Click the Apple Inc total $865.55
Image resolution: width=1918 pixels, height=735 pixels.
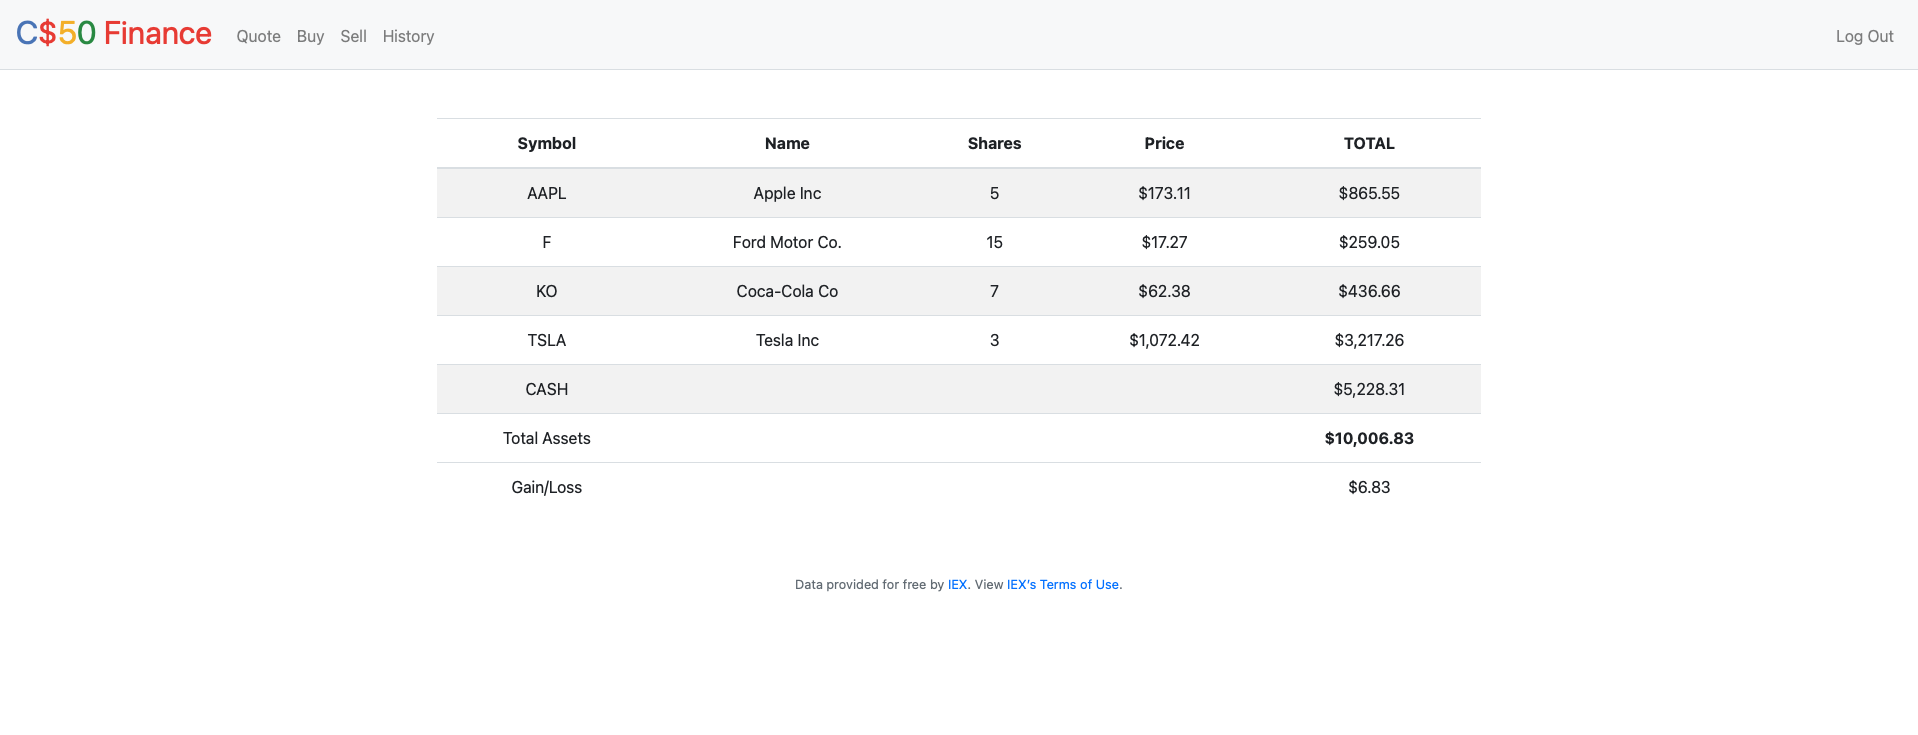pos(1369,193)
